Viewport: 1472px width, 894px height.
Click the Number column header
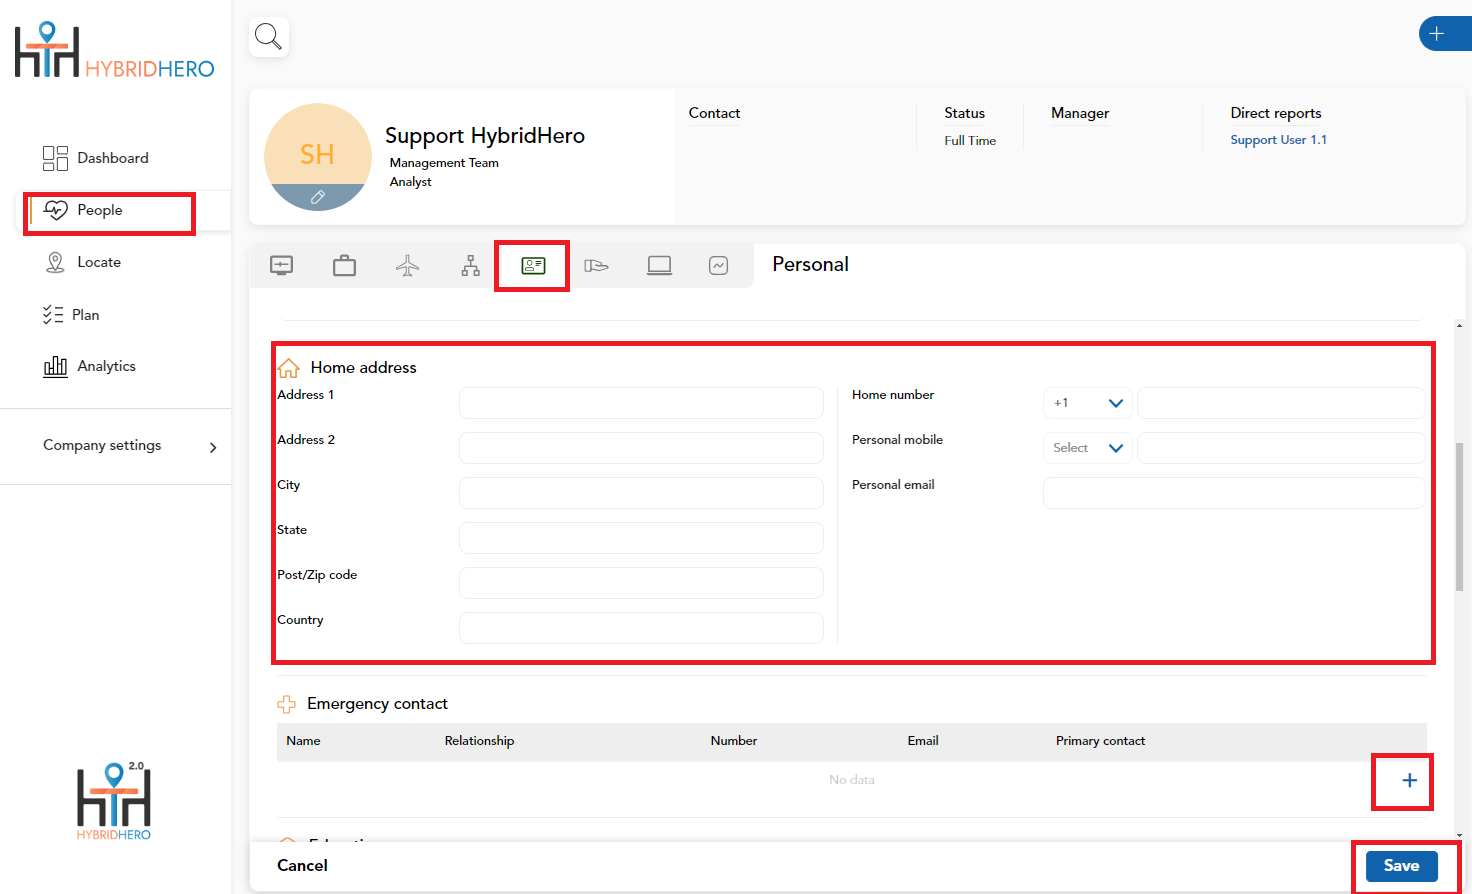(734, 741)
